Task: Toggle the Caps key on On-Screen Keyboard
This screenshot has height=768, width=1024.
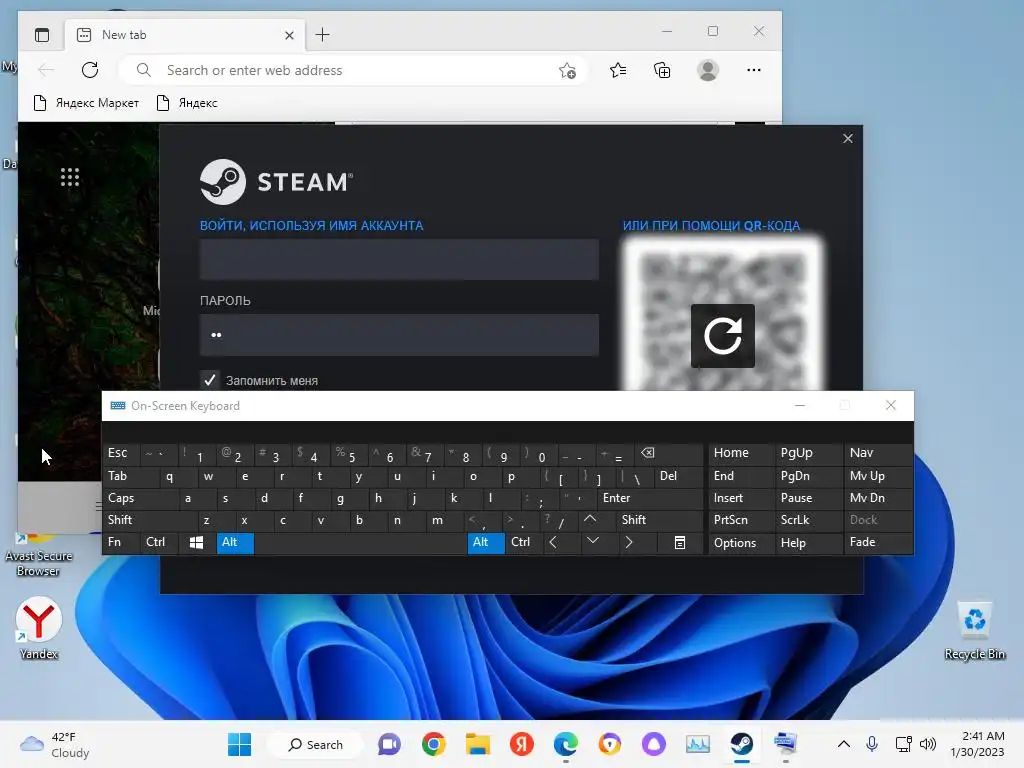Action: [x=140, y=498]
